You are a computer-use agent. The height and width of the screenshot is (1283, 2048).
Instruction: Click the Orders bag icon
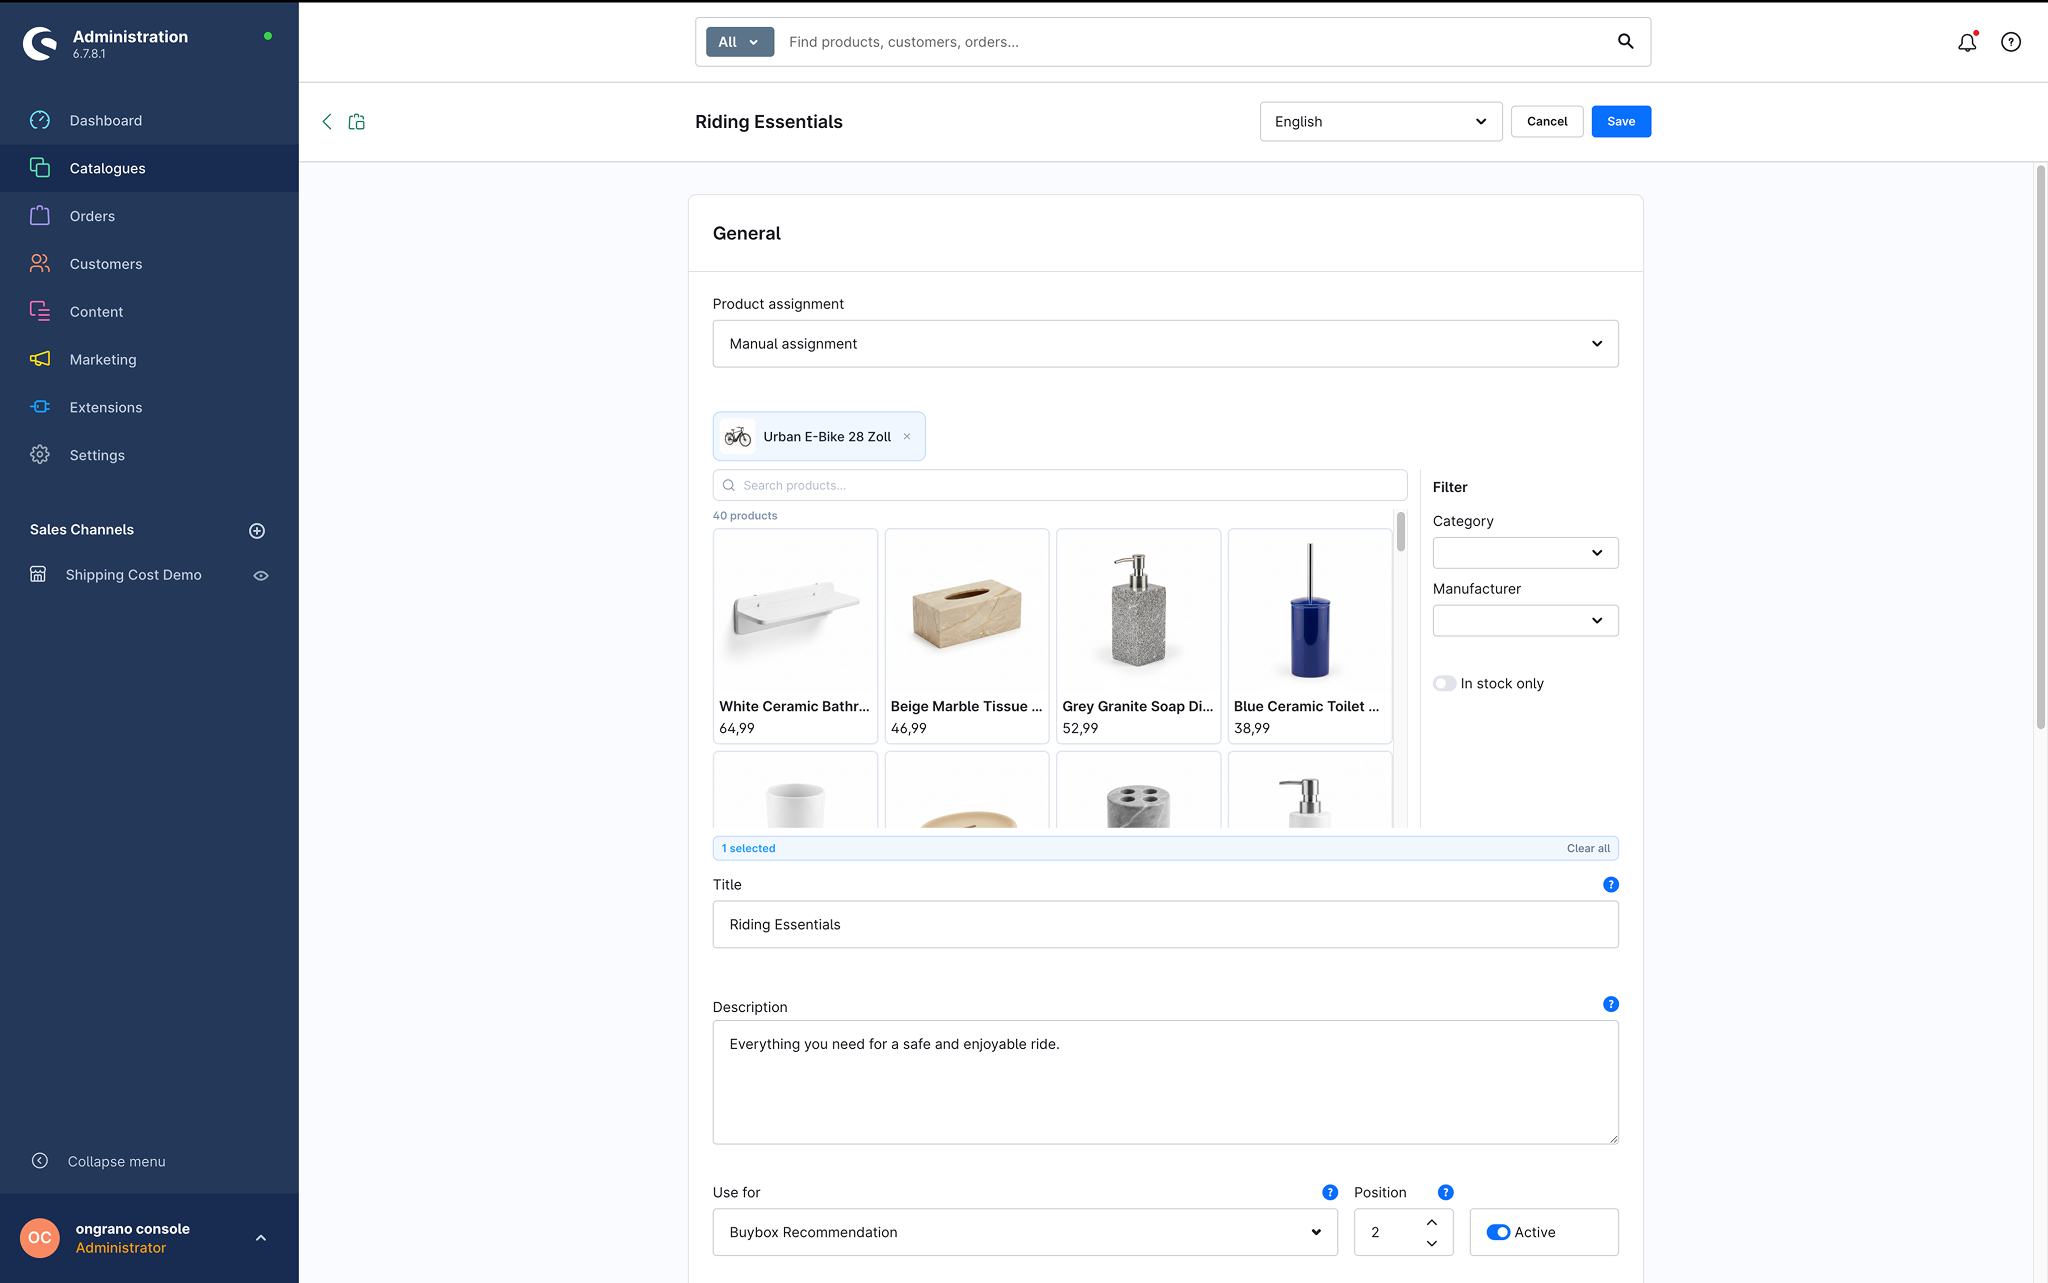(x=40, y=216)
